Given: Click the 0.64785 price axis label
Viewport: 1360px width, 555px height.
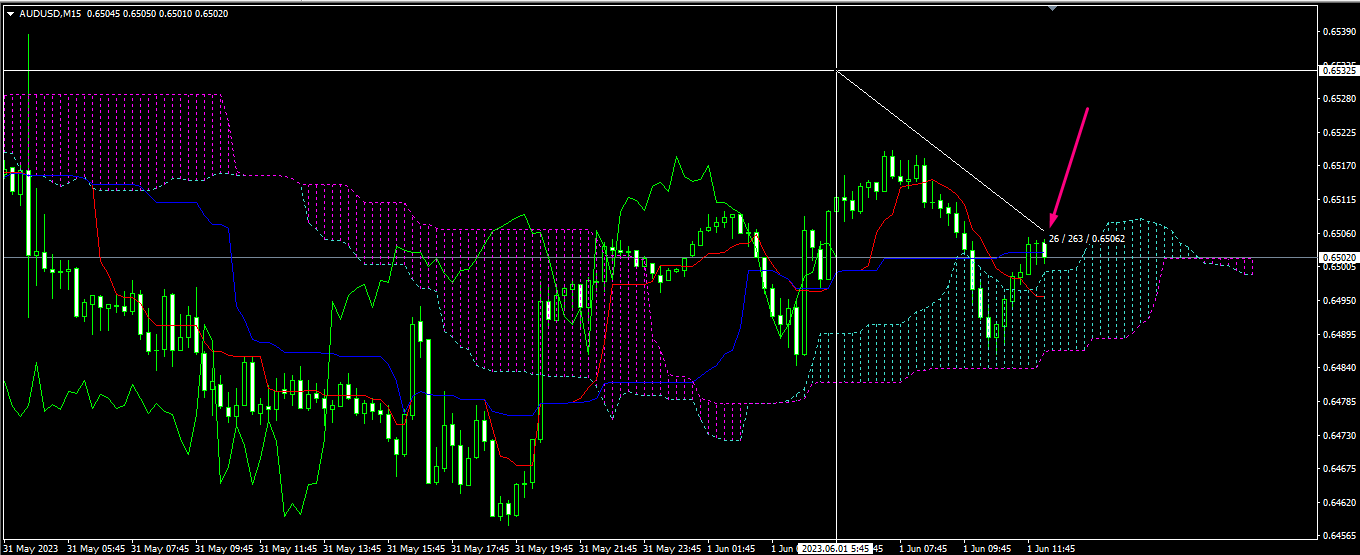Looking at the screenshot, I should [x=1339, y=402].
